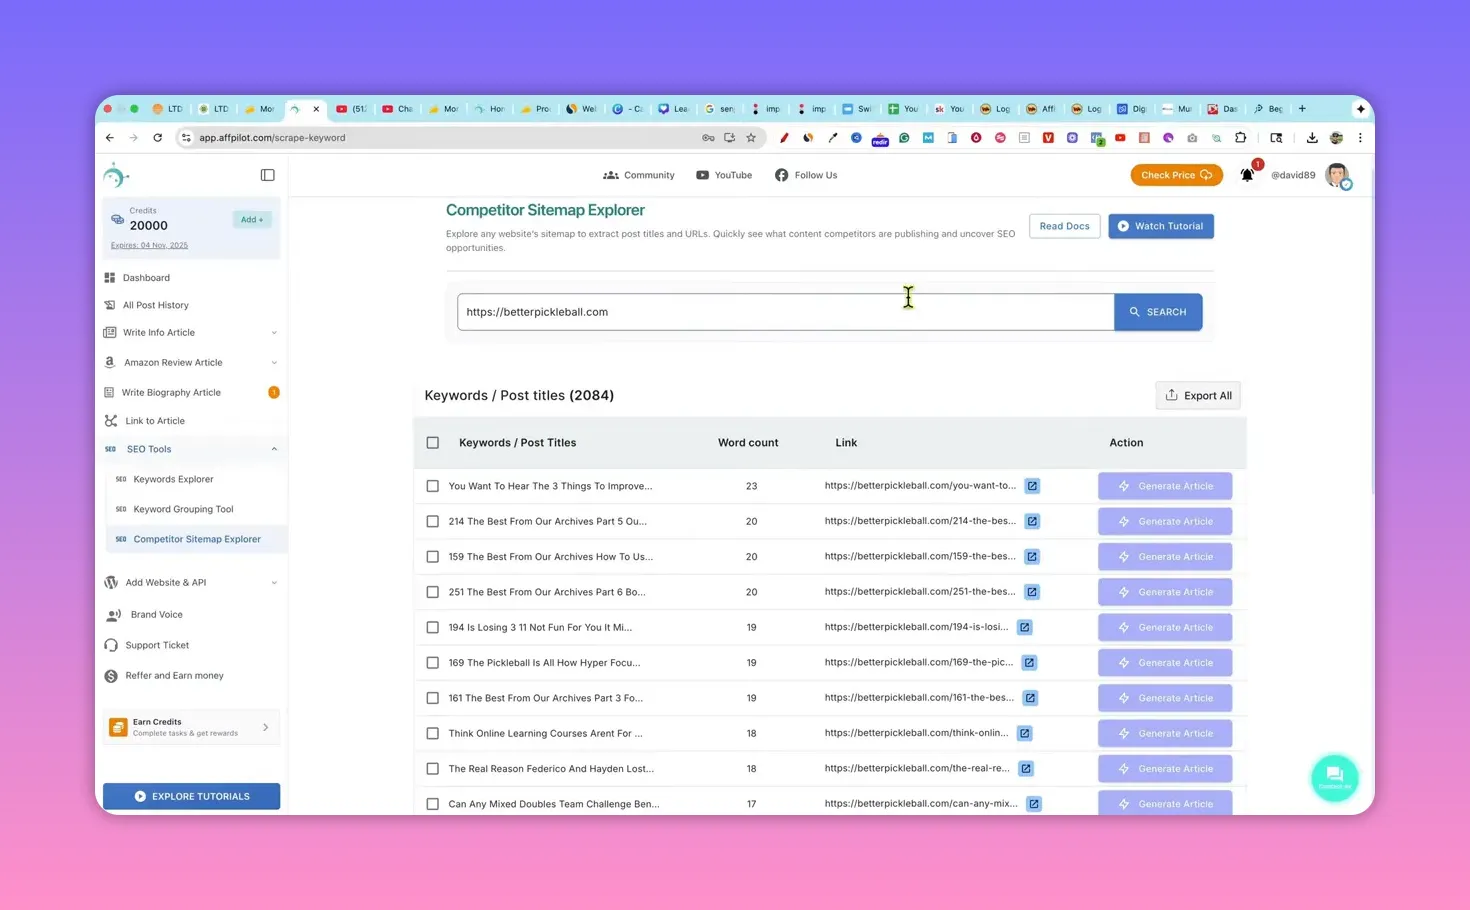Check the select-all keywords checkbox
The height and width of the screenshot is (910, 1470).
click(x=433, y=442)
